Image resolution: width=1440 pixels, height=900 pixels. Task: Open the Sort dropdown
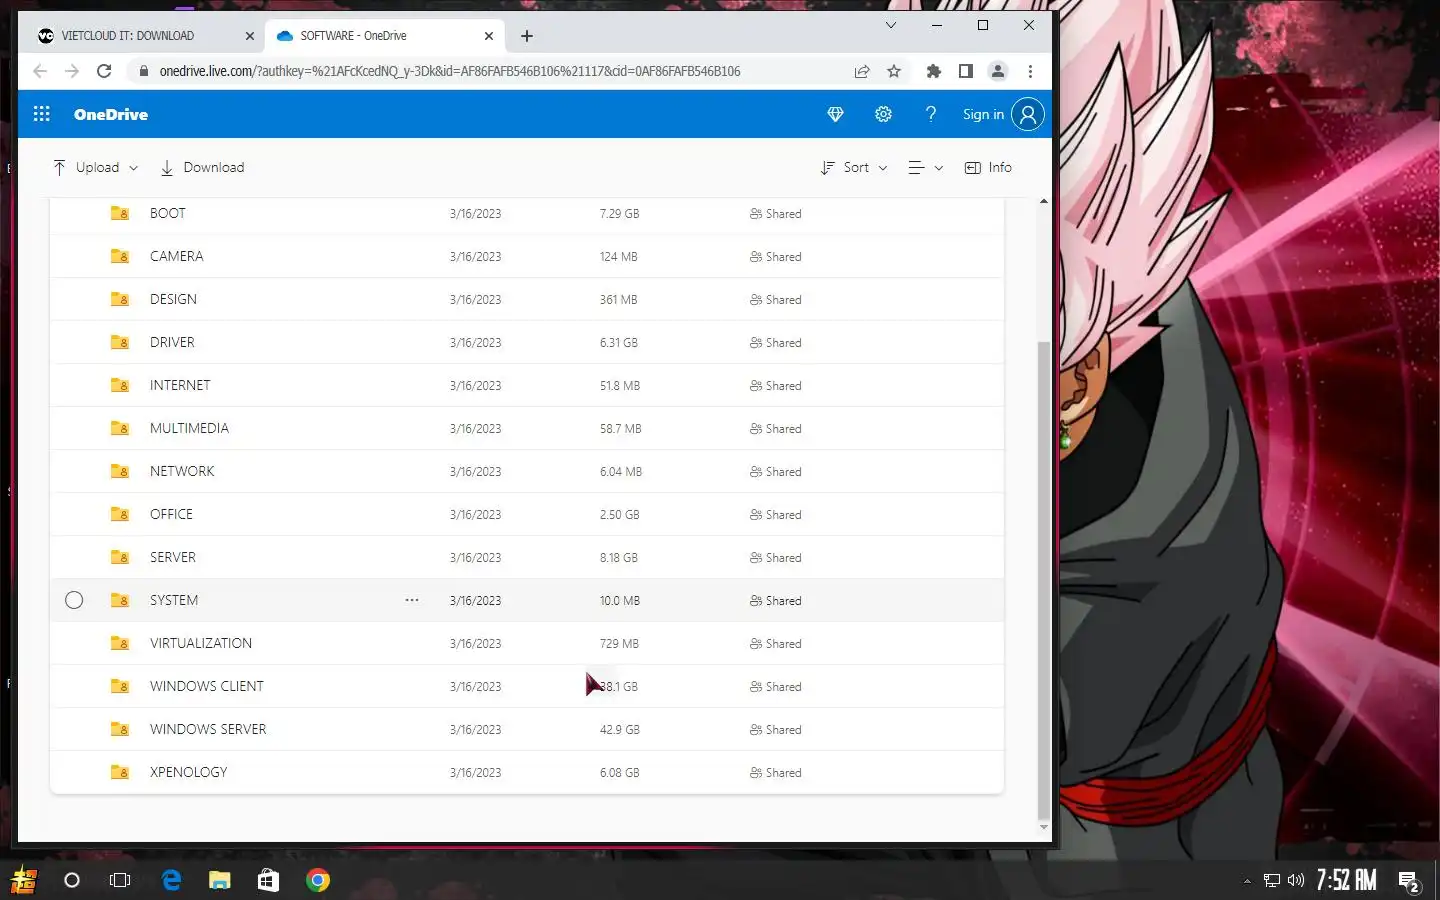point(854,168)
